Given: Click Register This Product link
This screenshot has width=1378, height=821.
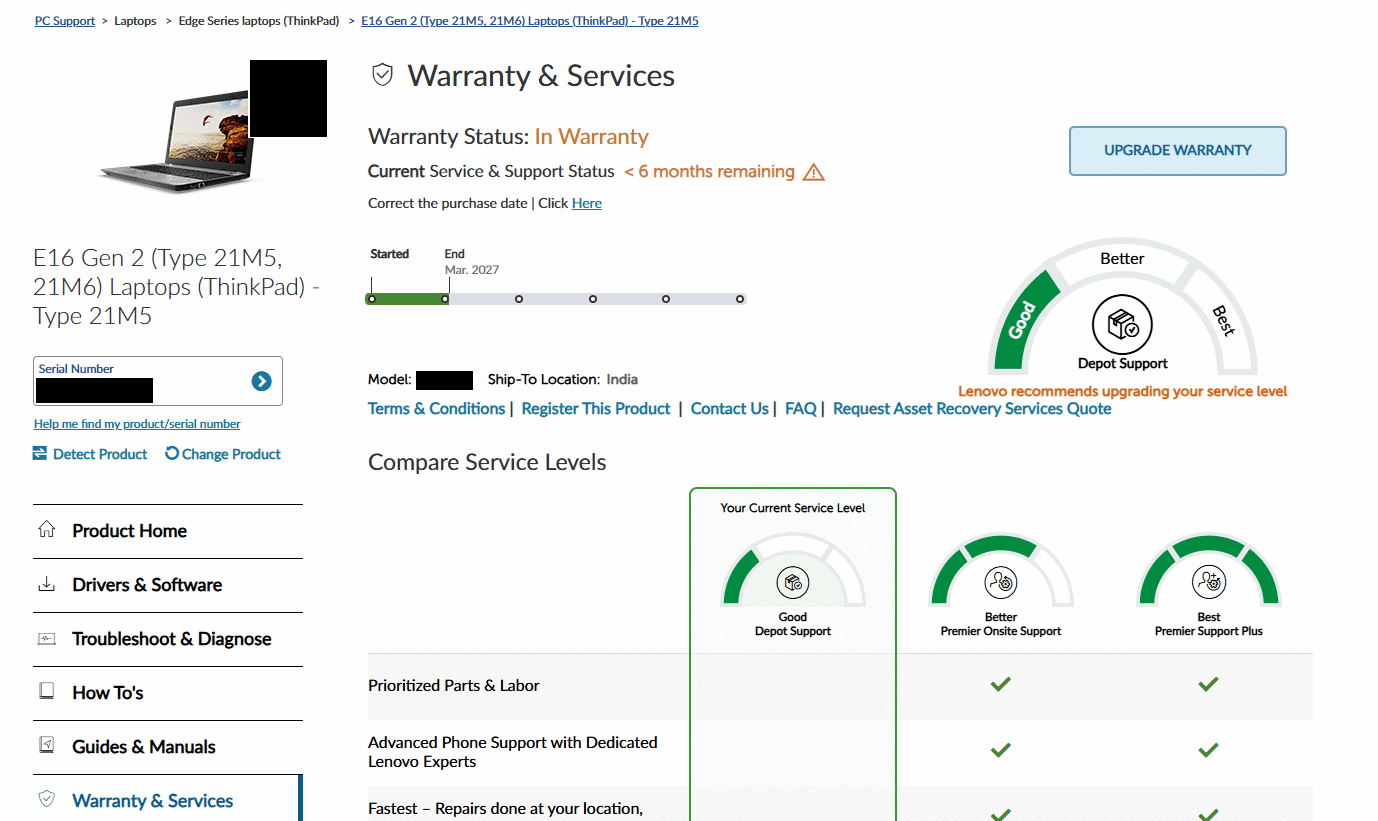Looking at the screenshot, I should point(596,408).
